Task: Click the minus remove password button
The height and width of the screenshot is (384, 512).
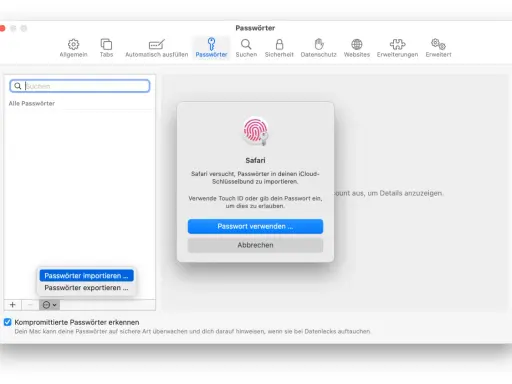Action: (x=30, y=305)
